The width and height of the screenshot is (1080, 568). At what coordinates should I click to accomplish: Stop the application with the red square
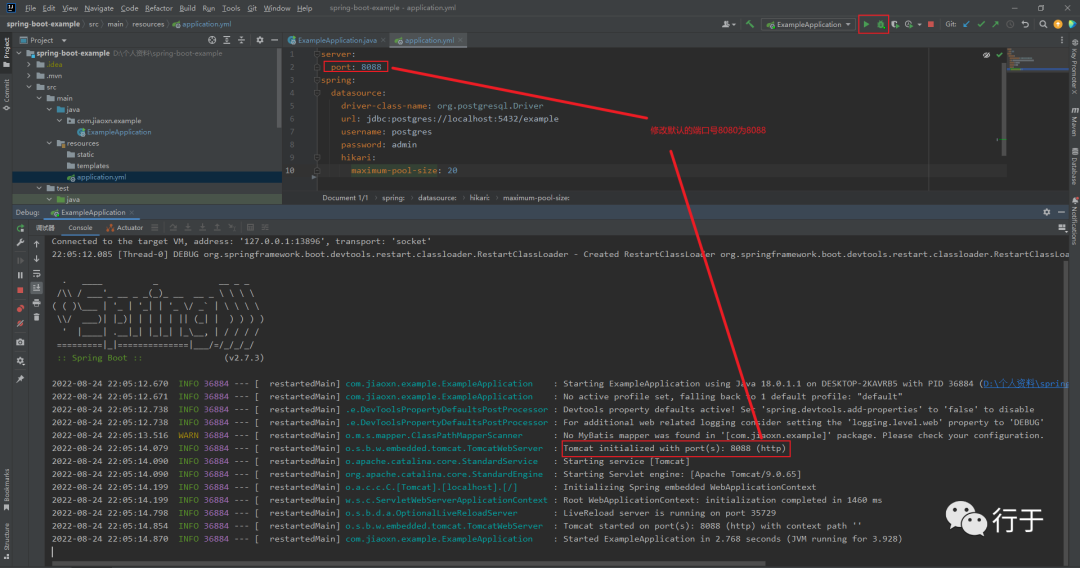pos(931,24)
